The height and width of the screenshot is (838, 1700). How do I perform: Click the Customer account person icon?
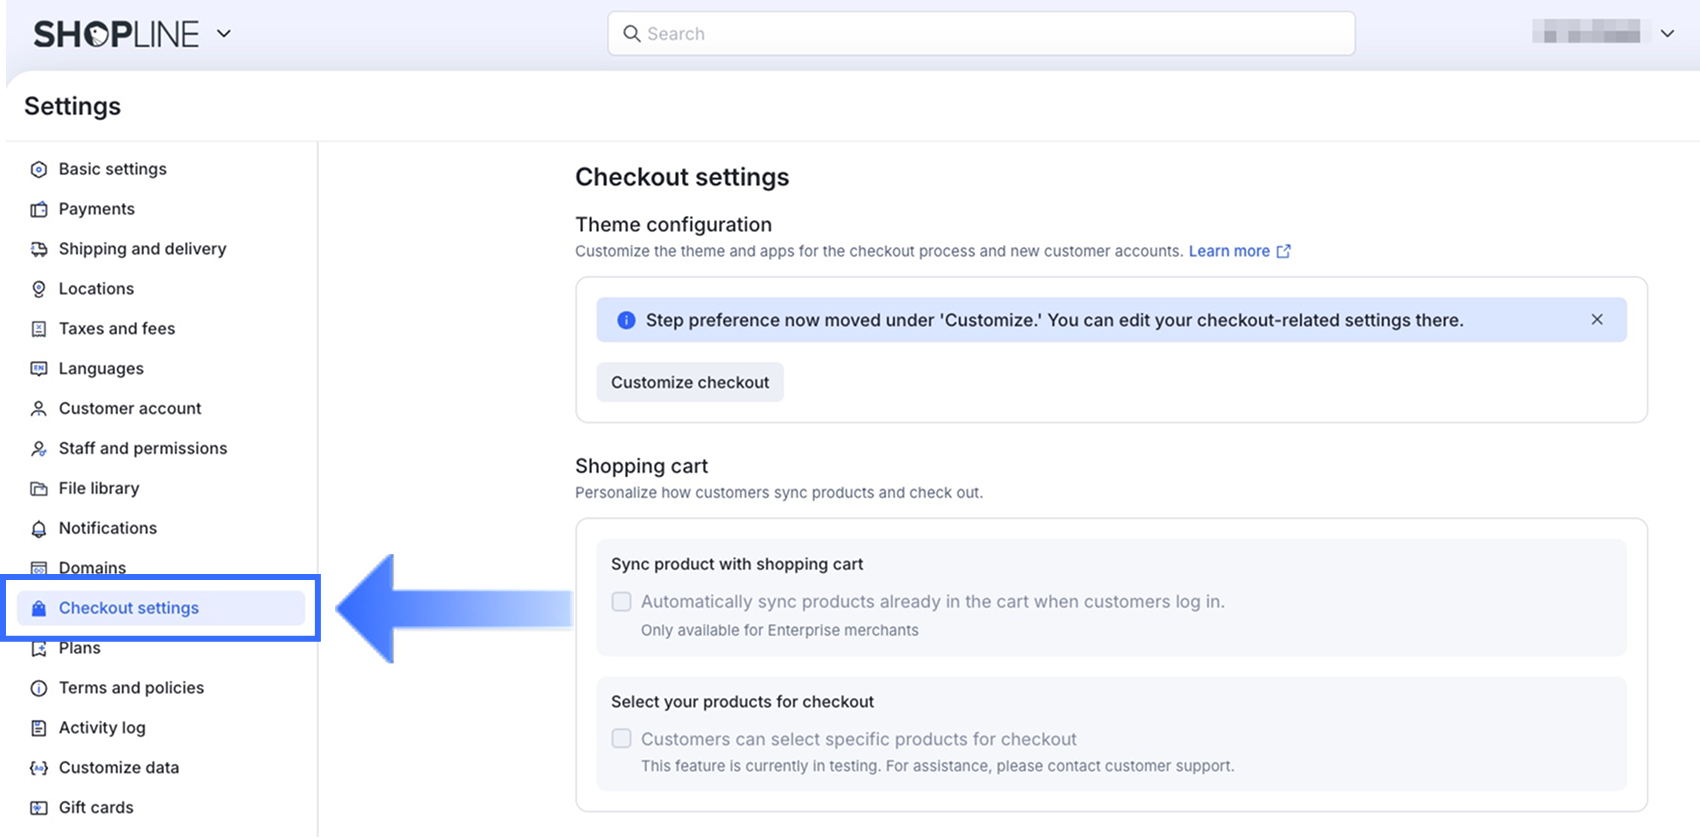pyautogui.click(x=39, y=409)
